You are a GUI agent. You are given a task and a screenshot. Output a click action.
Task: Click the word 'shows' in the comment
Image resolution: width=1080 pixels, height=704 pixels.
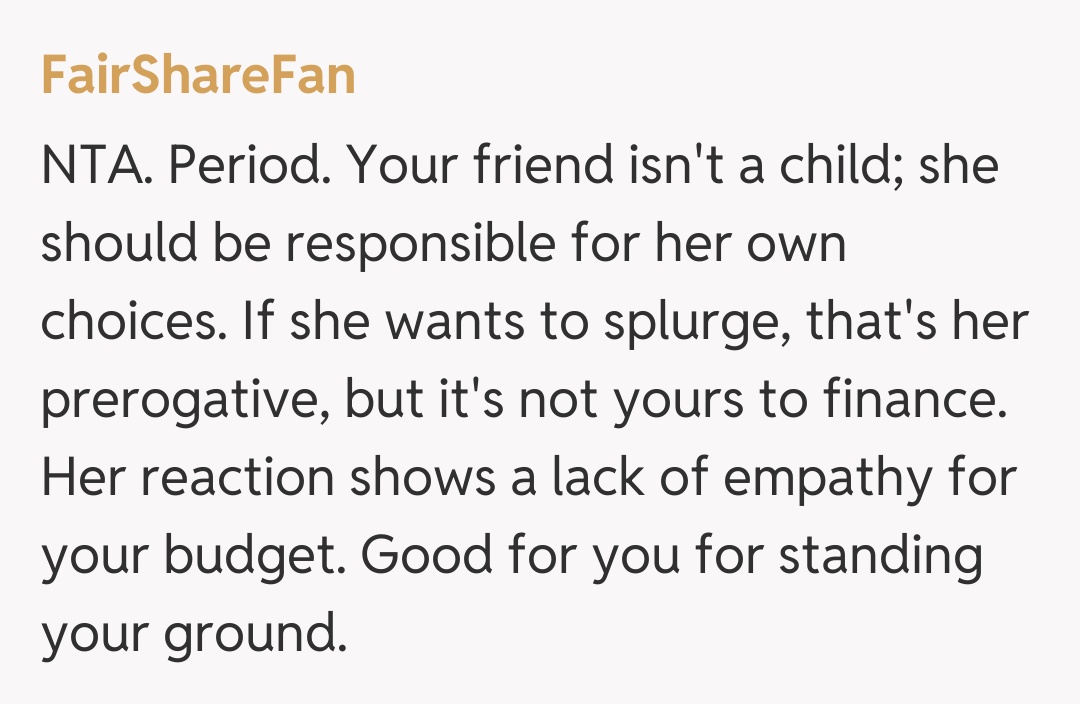click(418, 478)
